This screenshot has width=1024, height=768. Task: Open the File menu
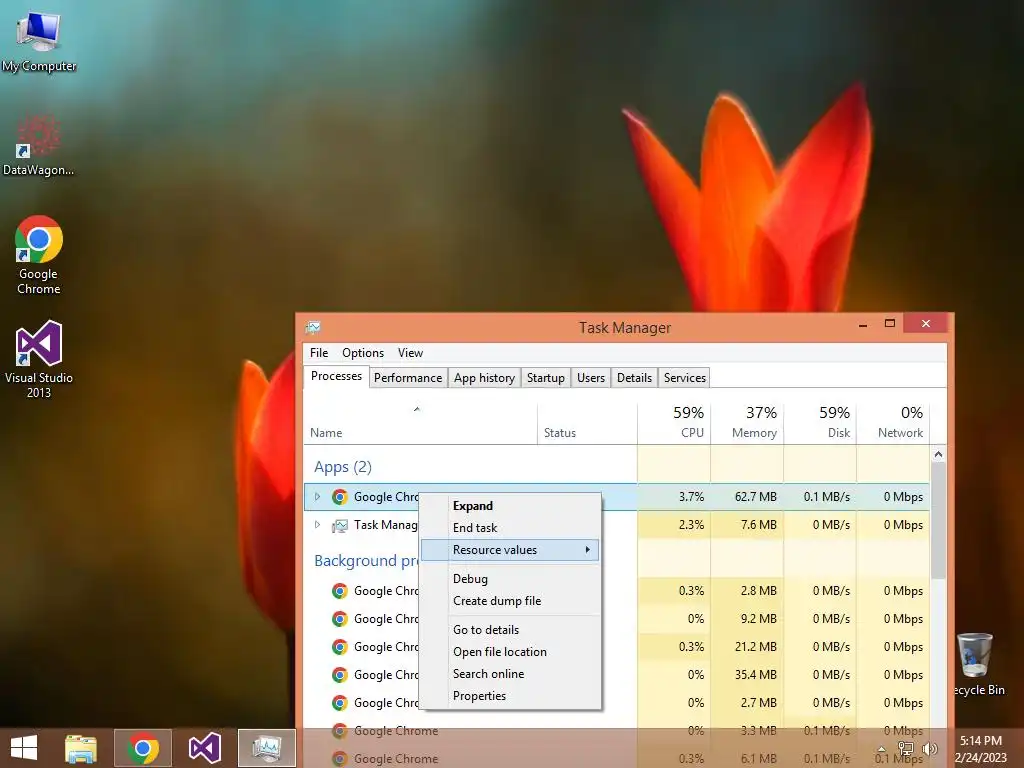click(x=319, y=353)
